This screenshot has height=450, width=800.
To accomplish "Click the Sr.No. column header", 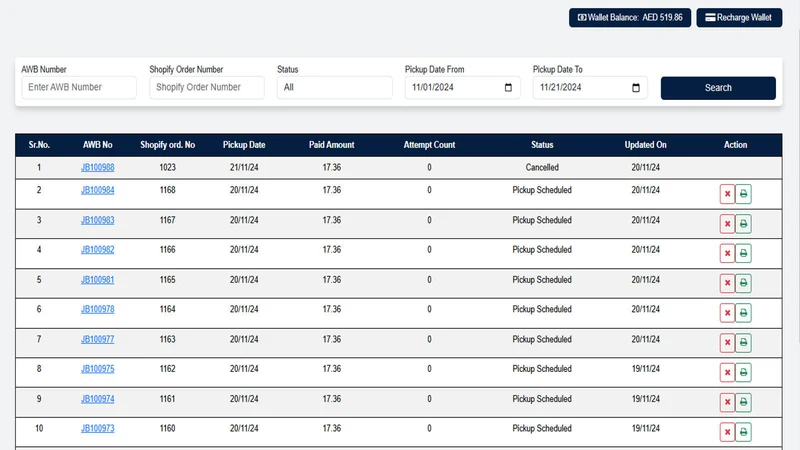I will click(x=39, y=145).
